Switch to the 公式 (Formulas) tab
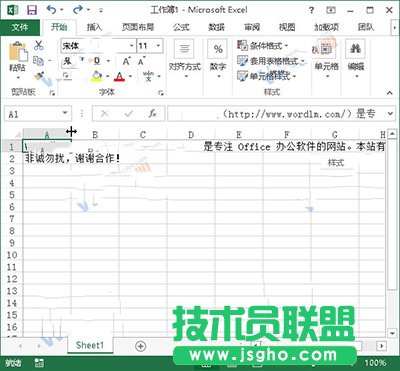 click(181, 27)
